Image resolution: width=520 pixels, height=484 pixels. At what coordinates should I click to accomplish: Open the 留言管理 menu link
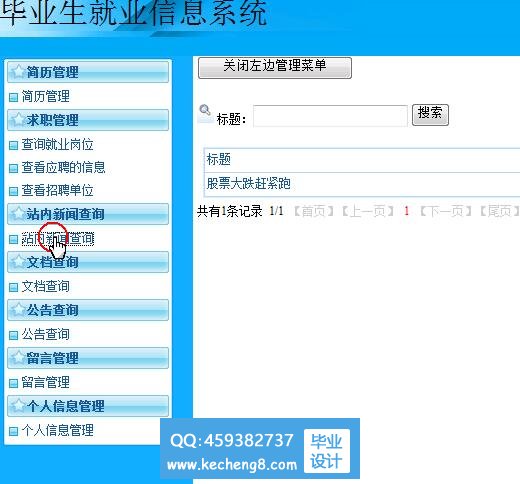click(46, 382)
